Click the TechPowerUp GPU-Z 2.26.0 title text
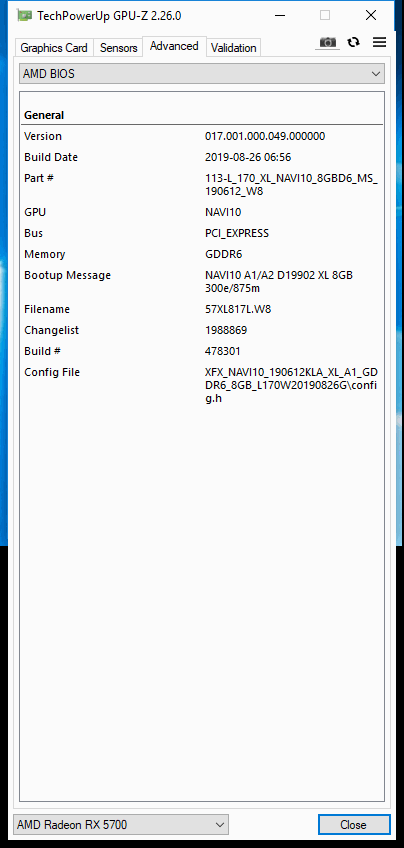The height and width of the screenshot is (848, 404). pos(109,16)
